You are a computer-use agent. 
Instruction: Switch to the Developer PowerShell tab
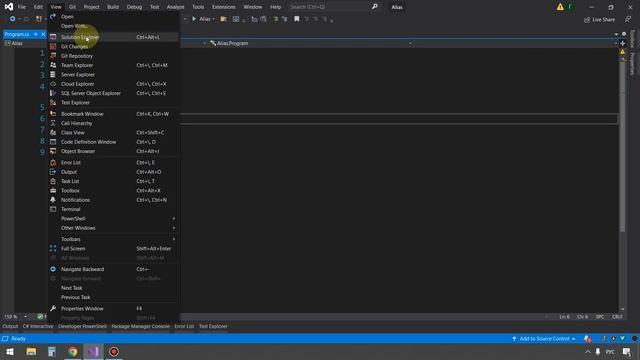coord(82,327)
